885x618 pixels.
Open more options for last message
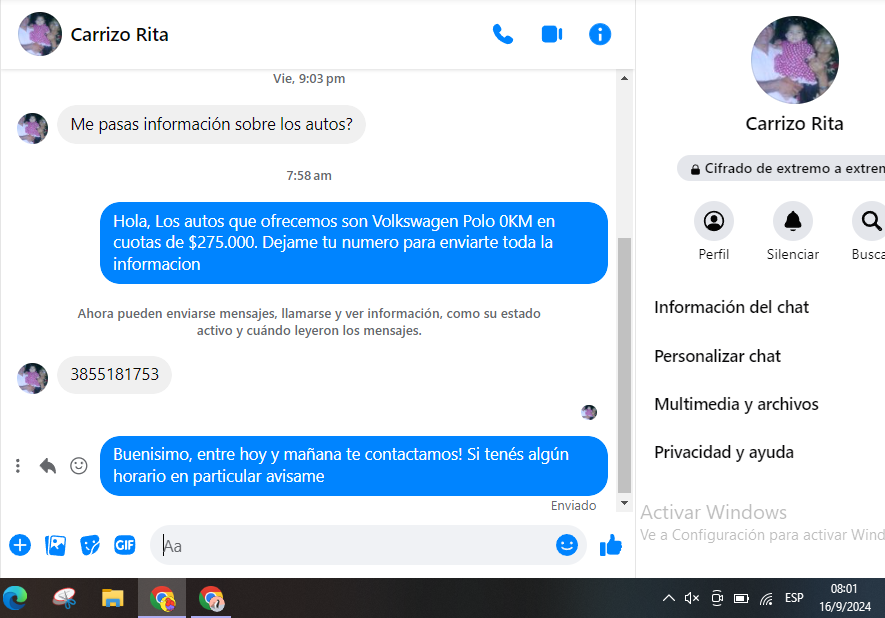pos(18,466)
